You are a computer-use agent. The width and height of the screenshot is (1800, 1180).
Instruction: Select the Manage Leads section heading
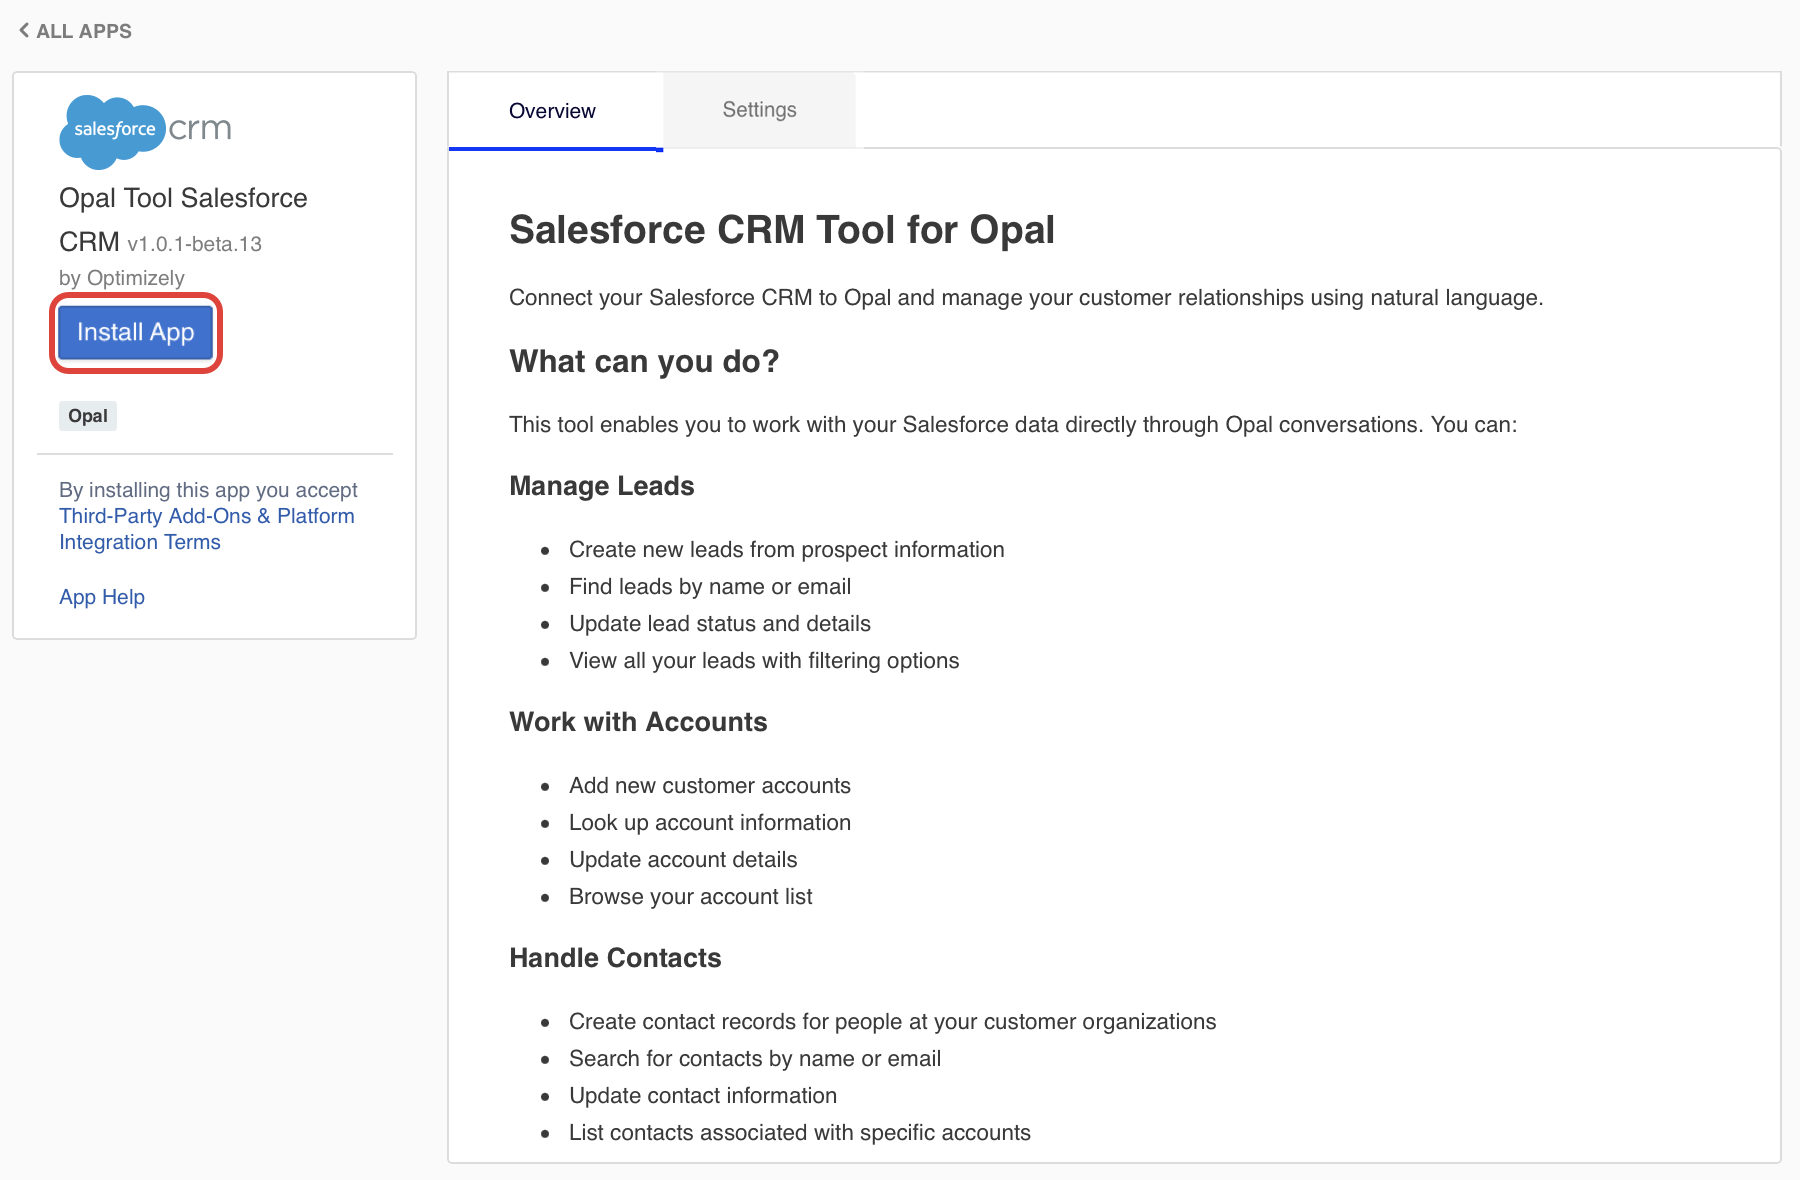coord(601,486)
